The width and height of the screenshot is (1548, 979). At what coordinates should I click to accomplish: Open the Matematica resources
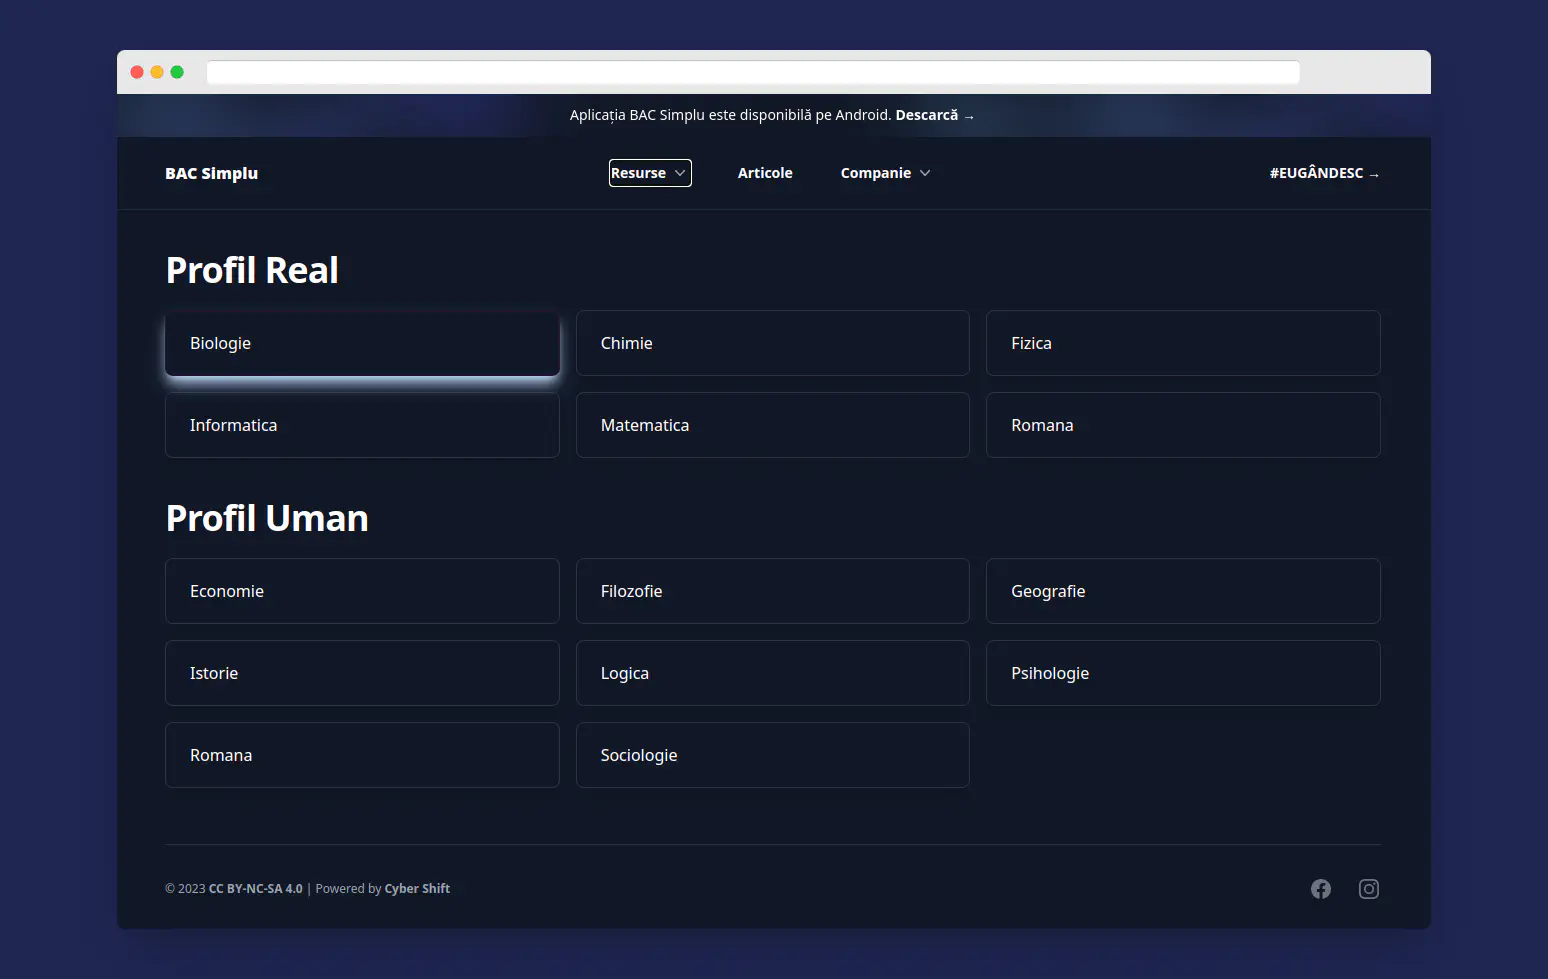click(x=772, y=425)
